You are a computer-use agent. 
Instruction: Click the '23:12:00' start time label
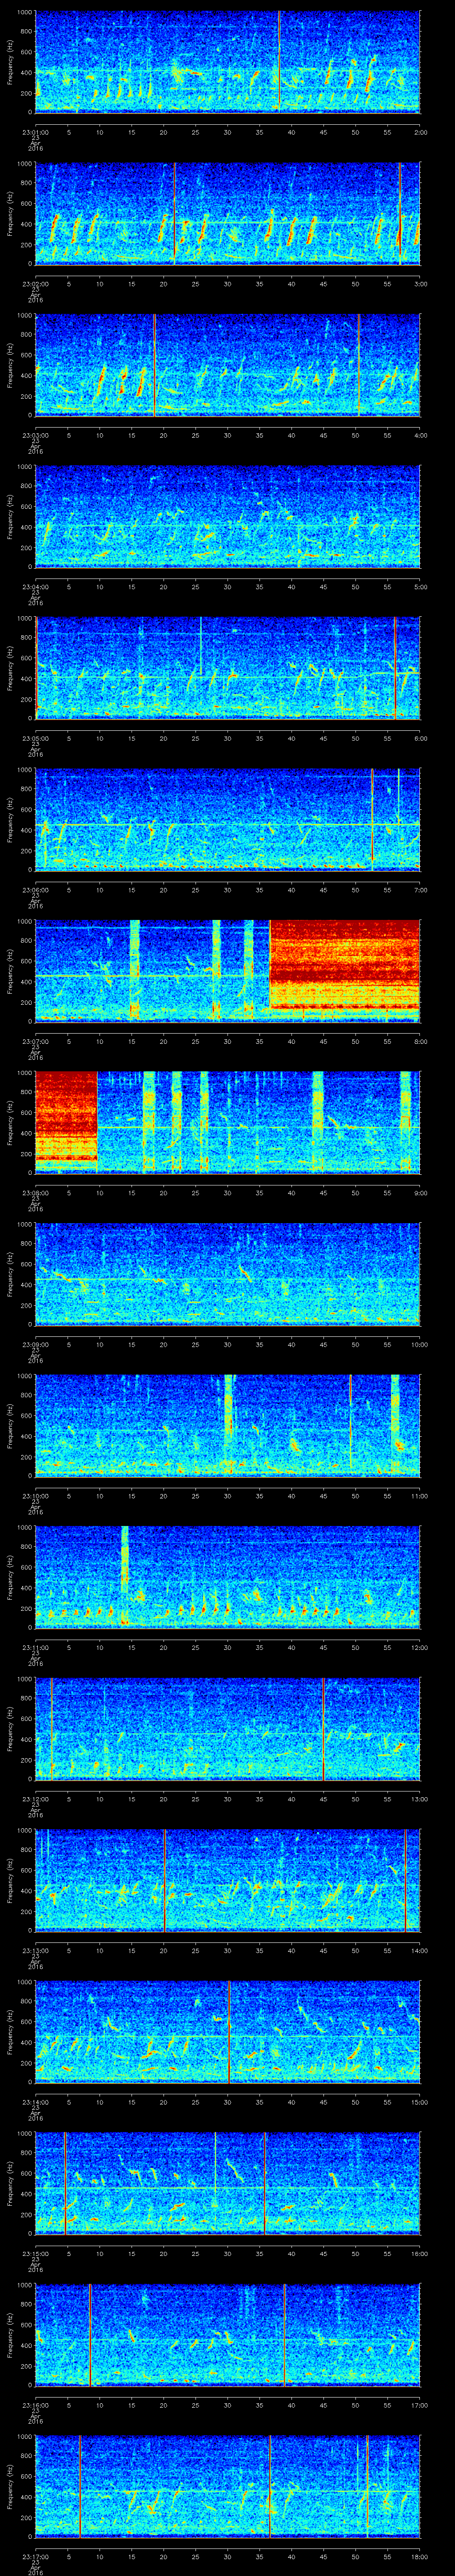36,1798
